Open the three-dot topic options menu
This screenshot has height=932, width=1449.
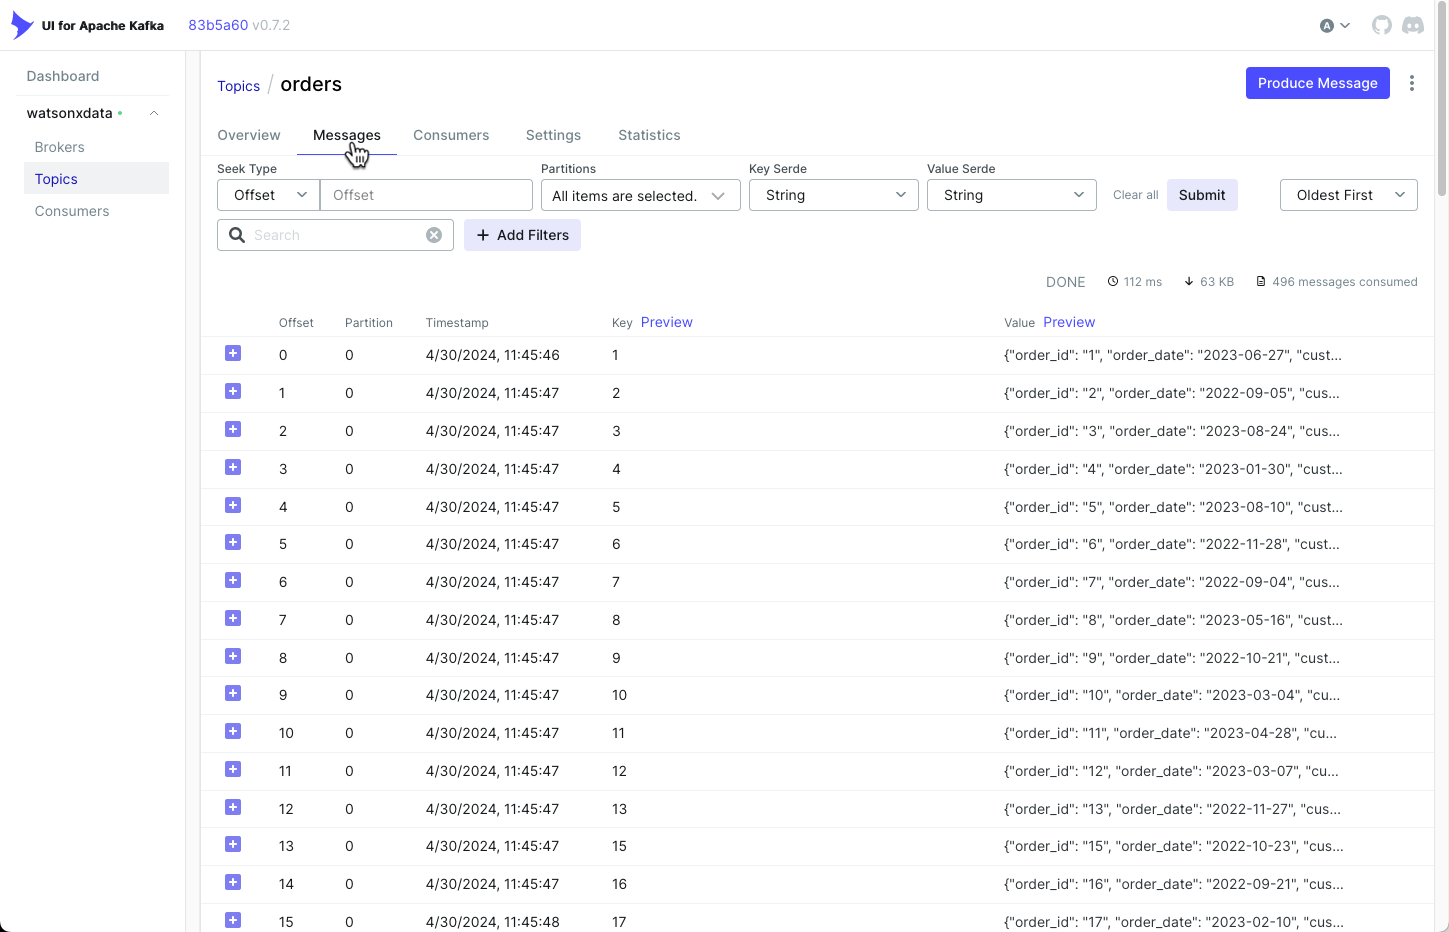[x=1411, y=83]
